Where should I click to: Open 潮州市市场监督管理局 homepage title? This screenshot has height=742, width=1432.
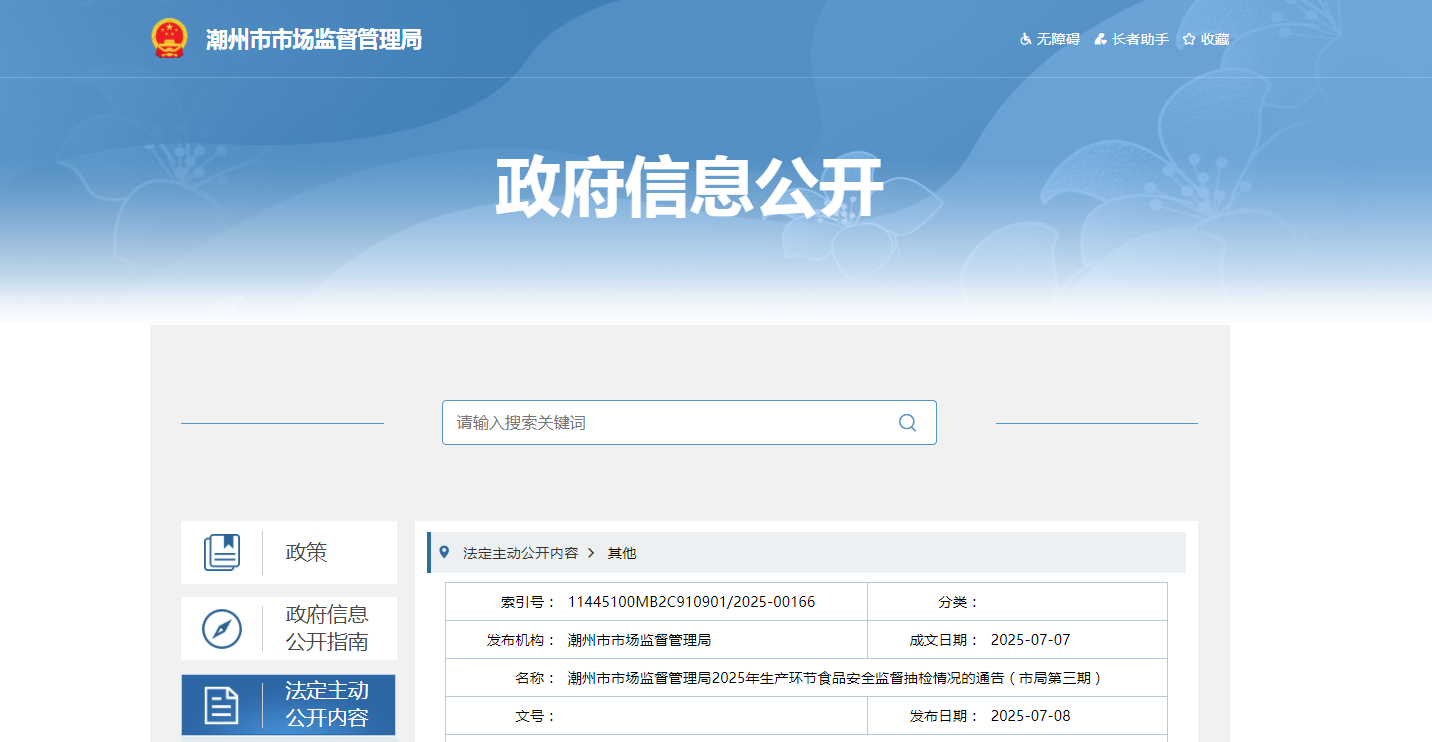pyautogui.click(x=314, y=40)
